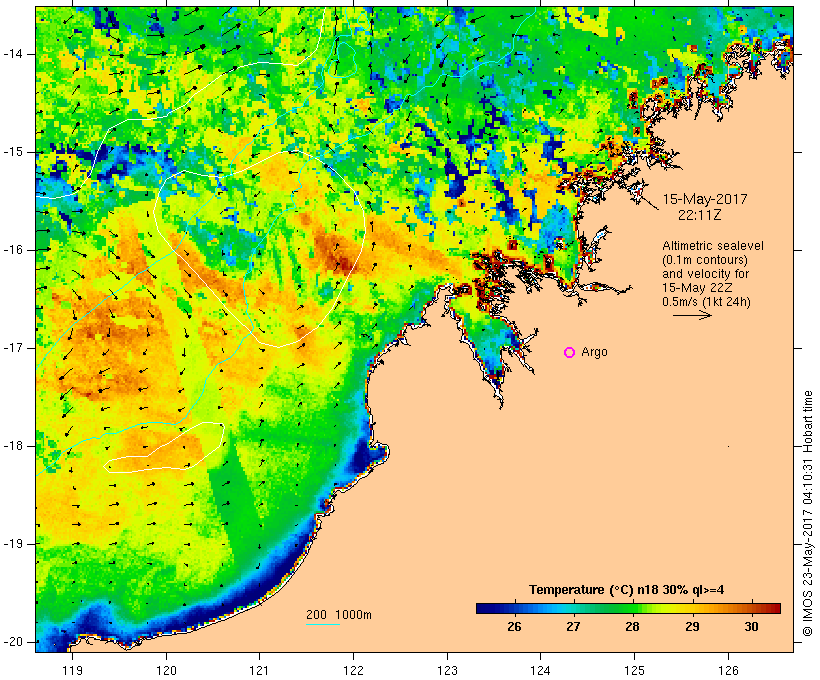The image size is (820, 680).
Task: Click latitude label -14 on the axis
Action: point(12,54)
